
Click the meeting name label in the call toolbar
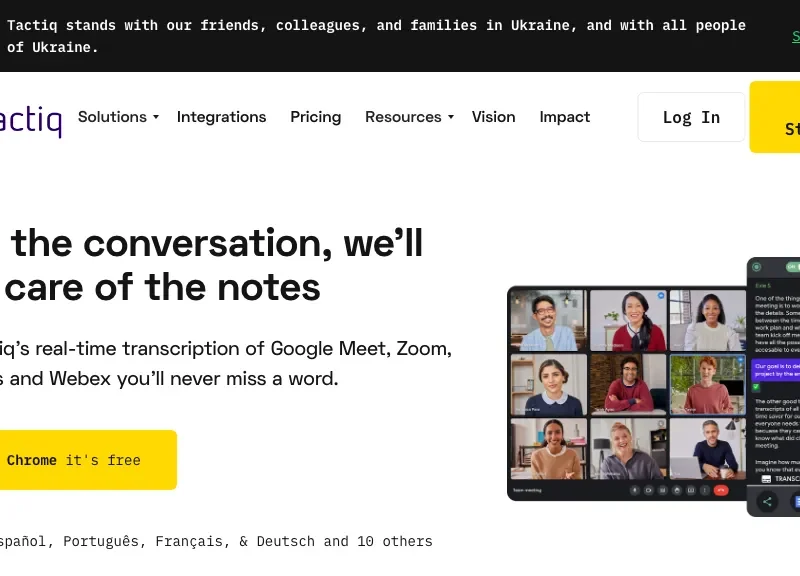click(x=527, y=490)
